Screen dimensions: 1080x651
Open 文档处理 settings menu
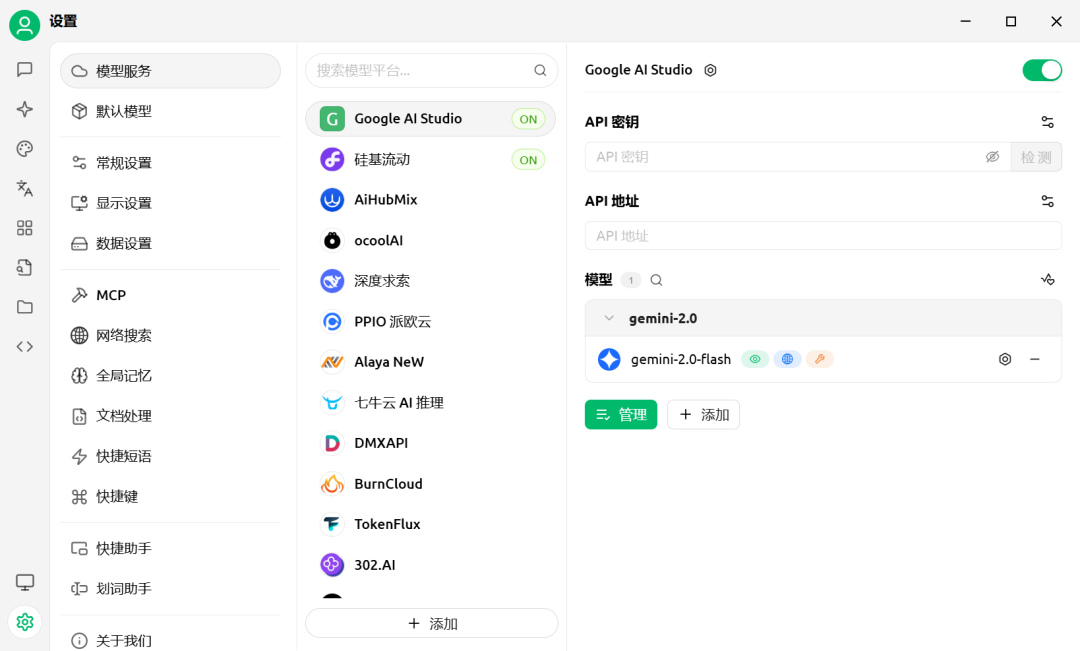pyautogui.click(x=170, y=416)
